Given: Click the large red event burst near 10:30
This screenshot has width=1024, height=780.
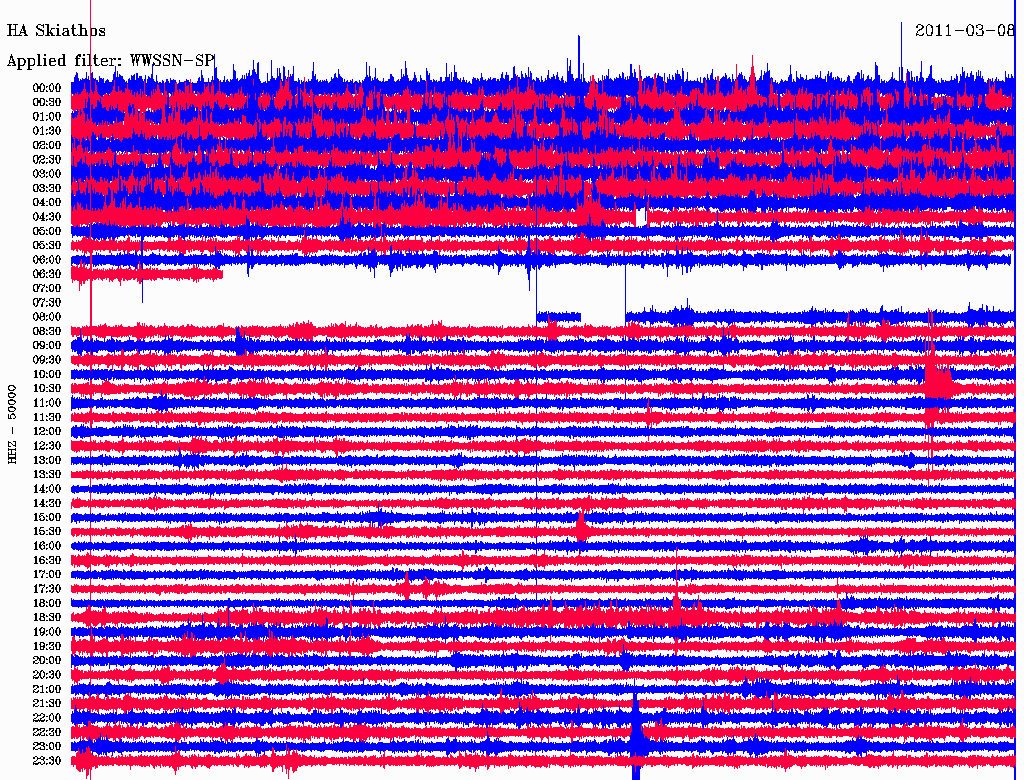Looking at the screenshot, I should coord(937,381).
